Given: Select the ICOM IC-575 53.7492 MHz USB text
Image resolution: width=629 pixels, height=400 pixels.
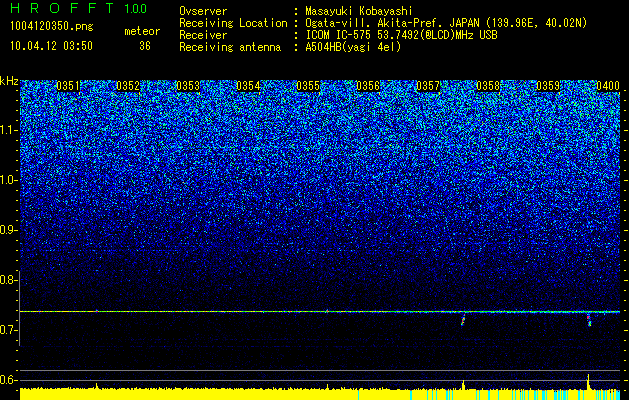Looking at the screenshot, I should [402, 35].
